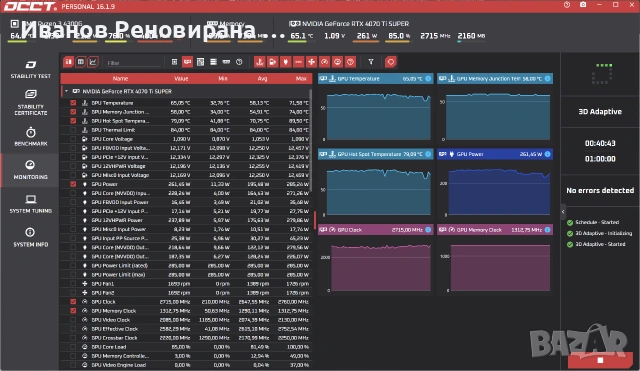Toggle the motherboard device filter icon

[200, 62]
